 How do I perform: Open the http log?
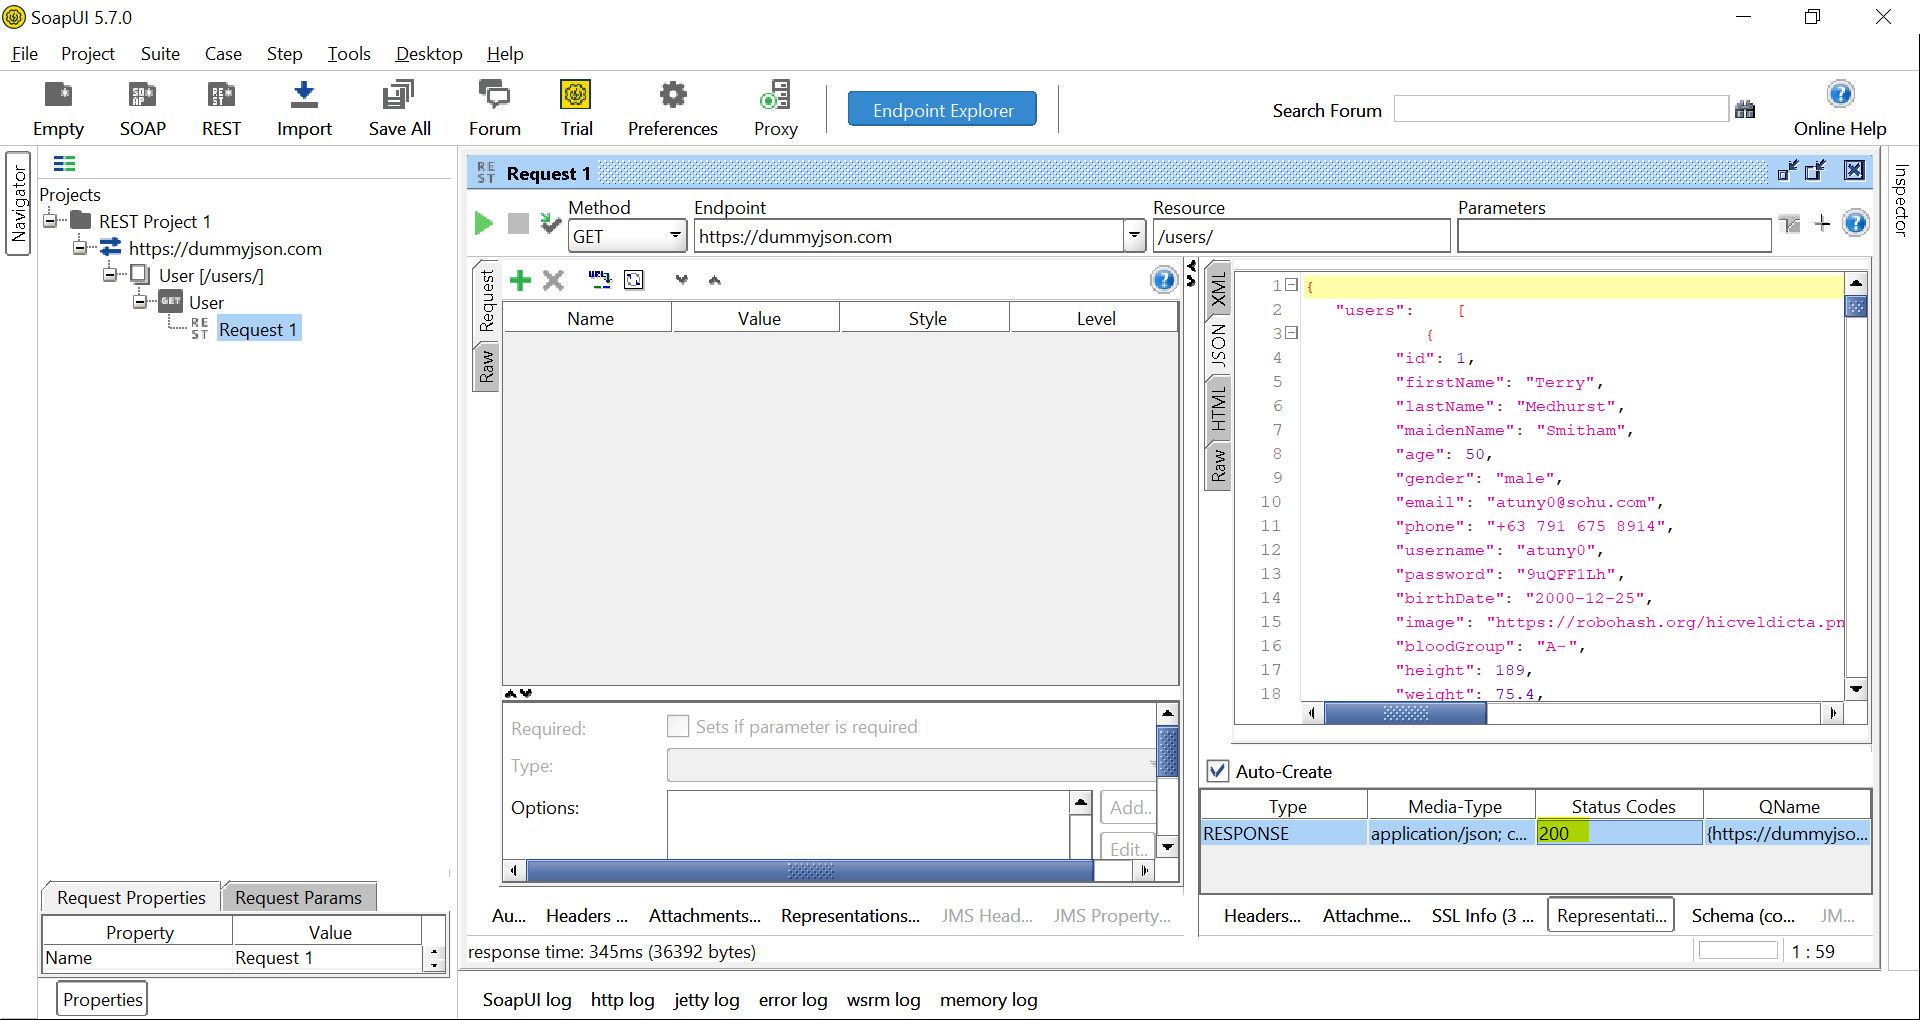(622, 999)
